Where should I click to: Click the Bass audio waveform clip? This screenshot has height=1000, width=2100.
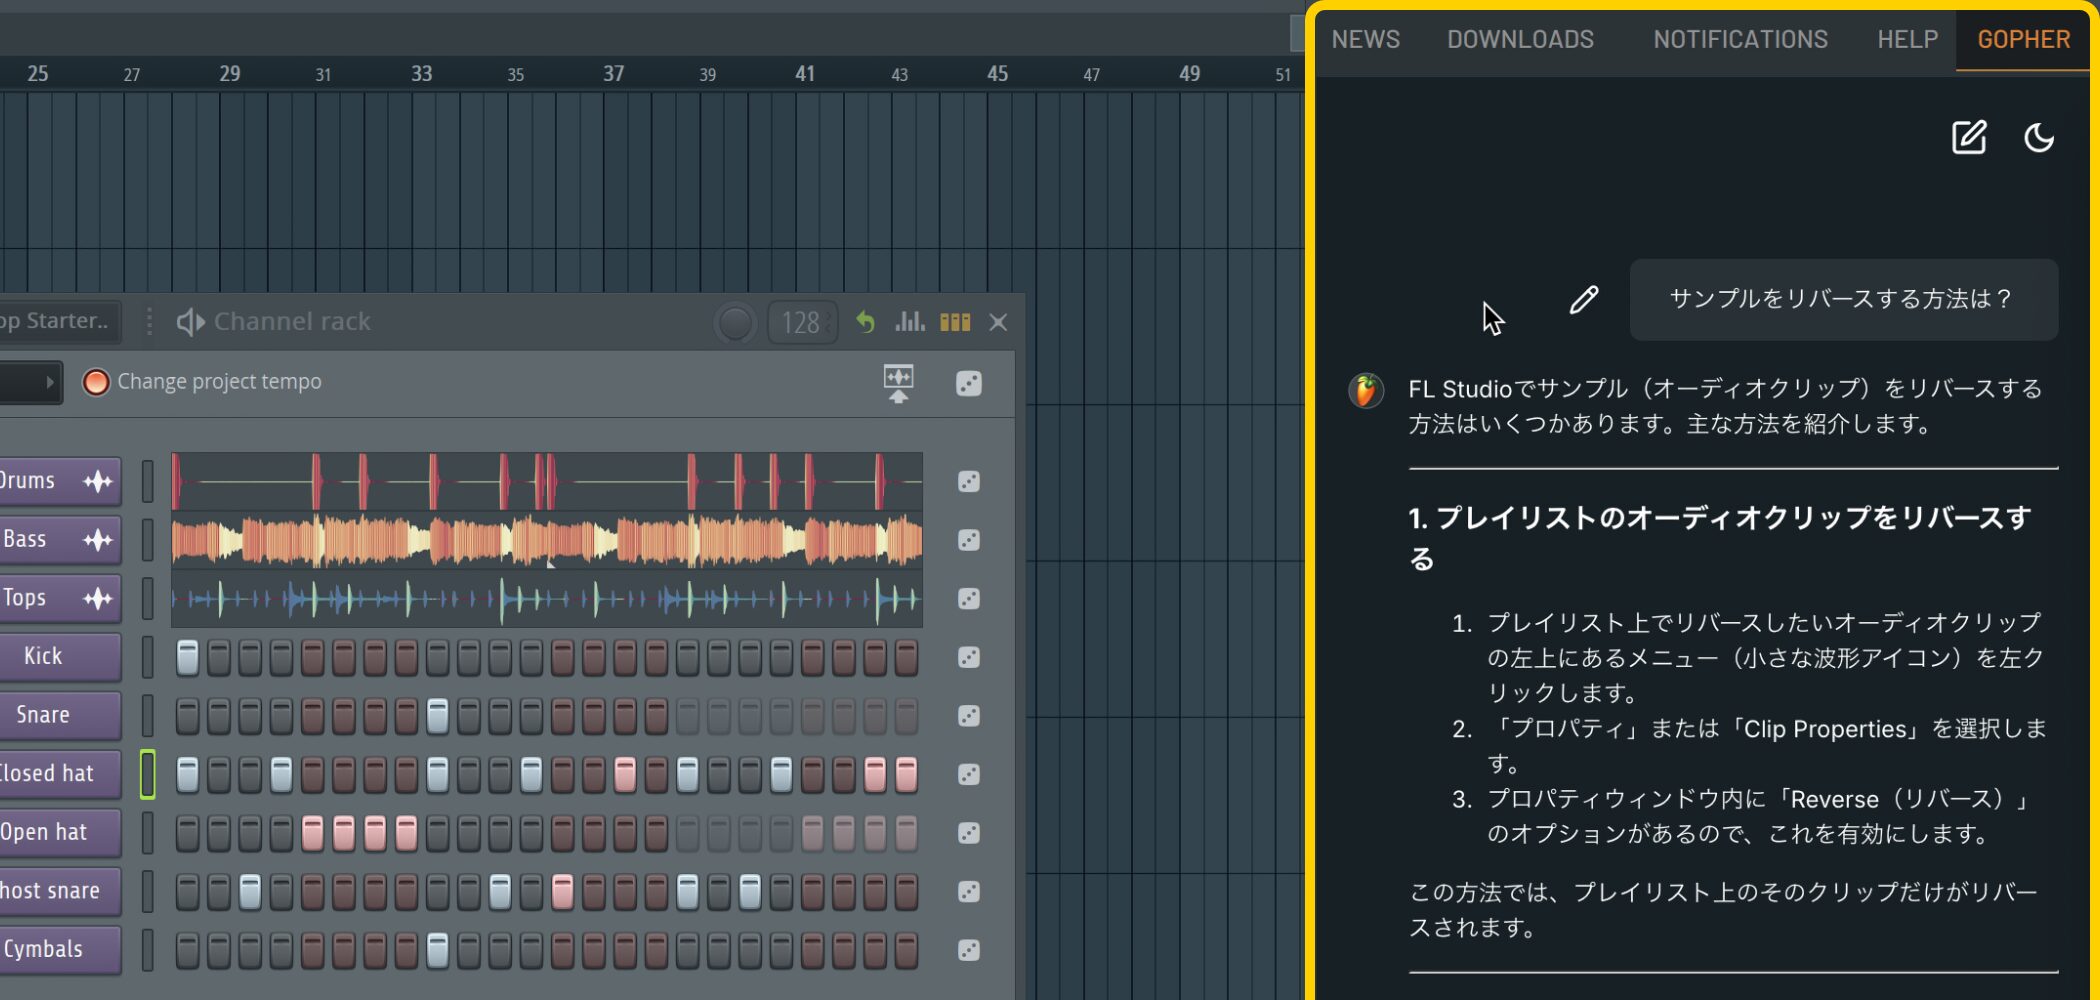547,540
